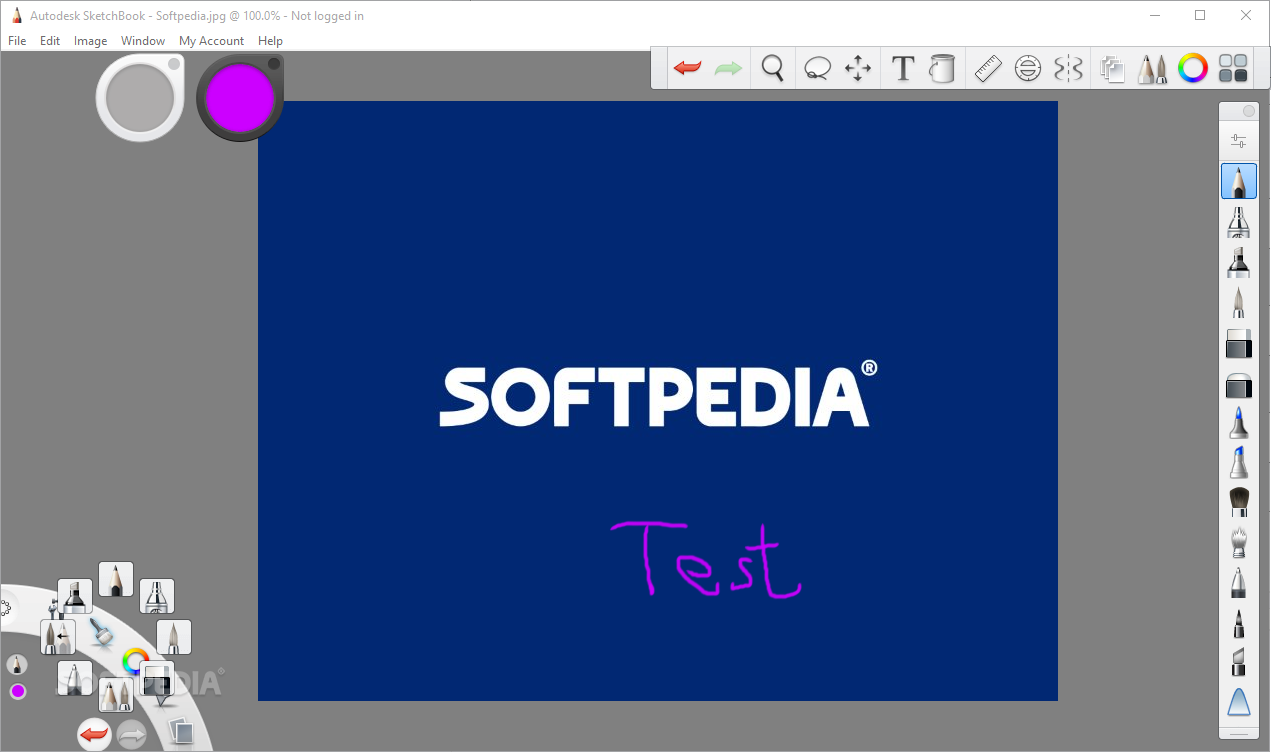Pick the Ballpoint pen in the lagoon

(x=75, y=678)
